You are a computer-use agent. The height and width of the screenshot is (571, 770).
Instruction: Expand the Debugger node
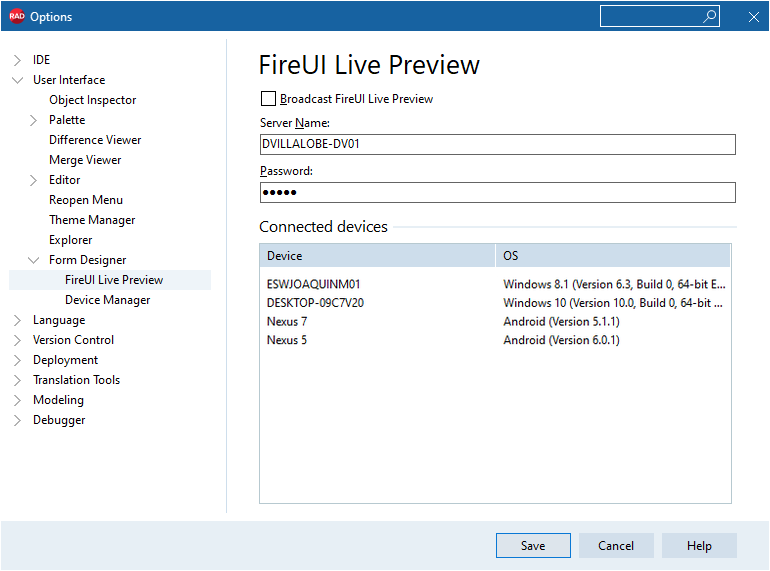pos(17,420)
